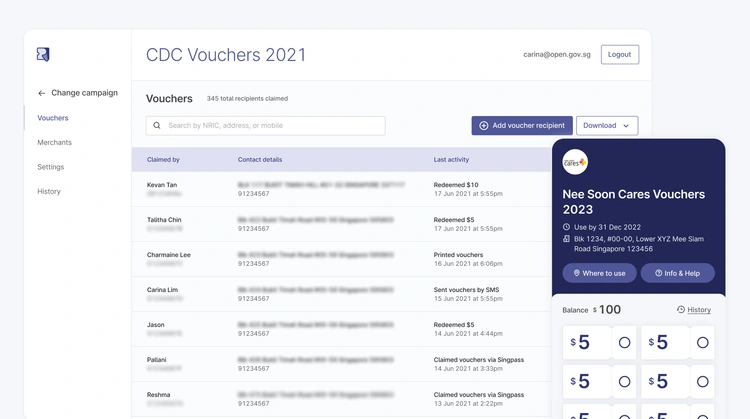
Task: Click the question mark icon on Info & Help
Action: coord(659,273)
